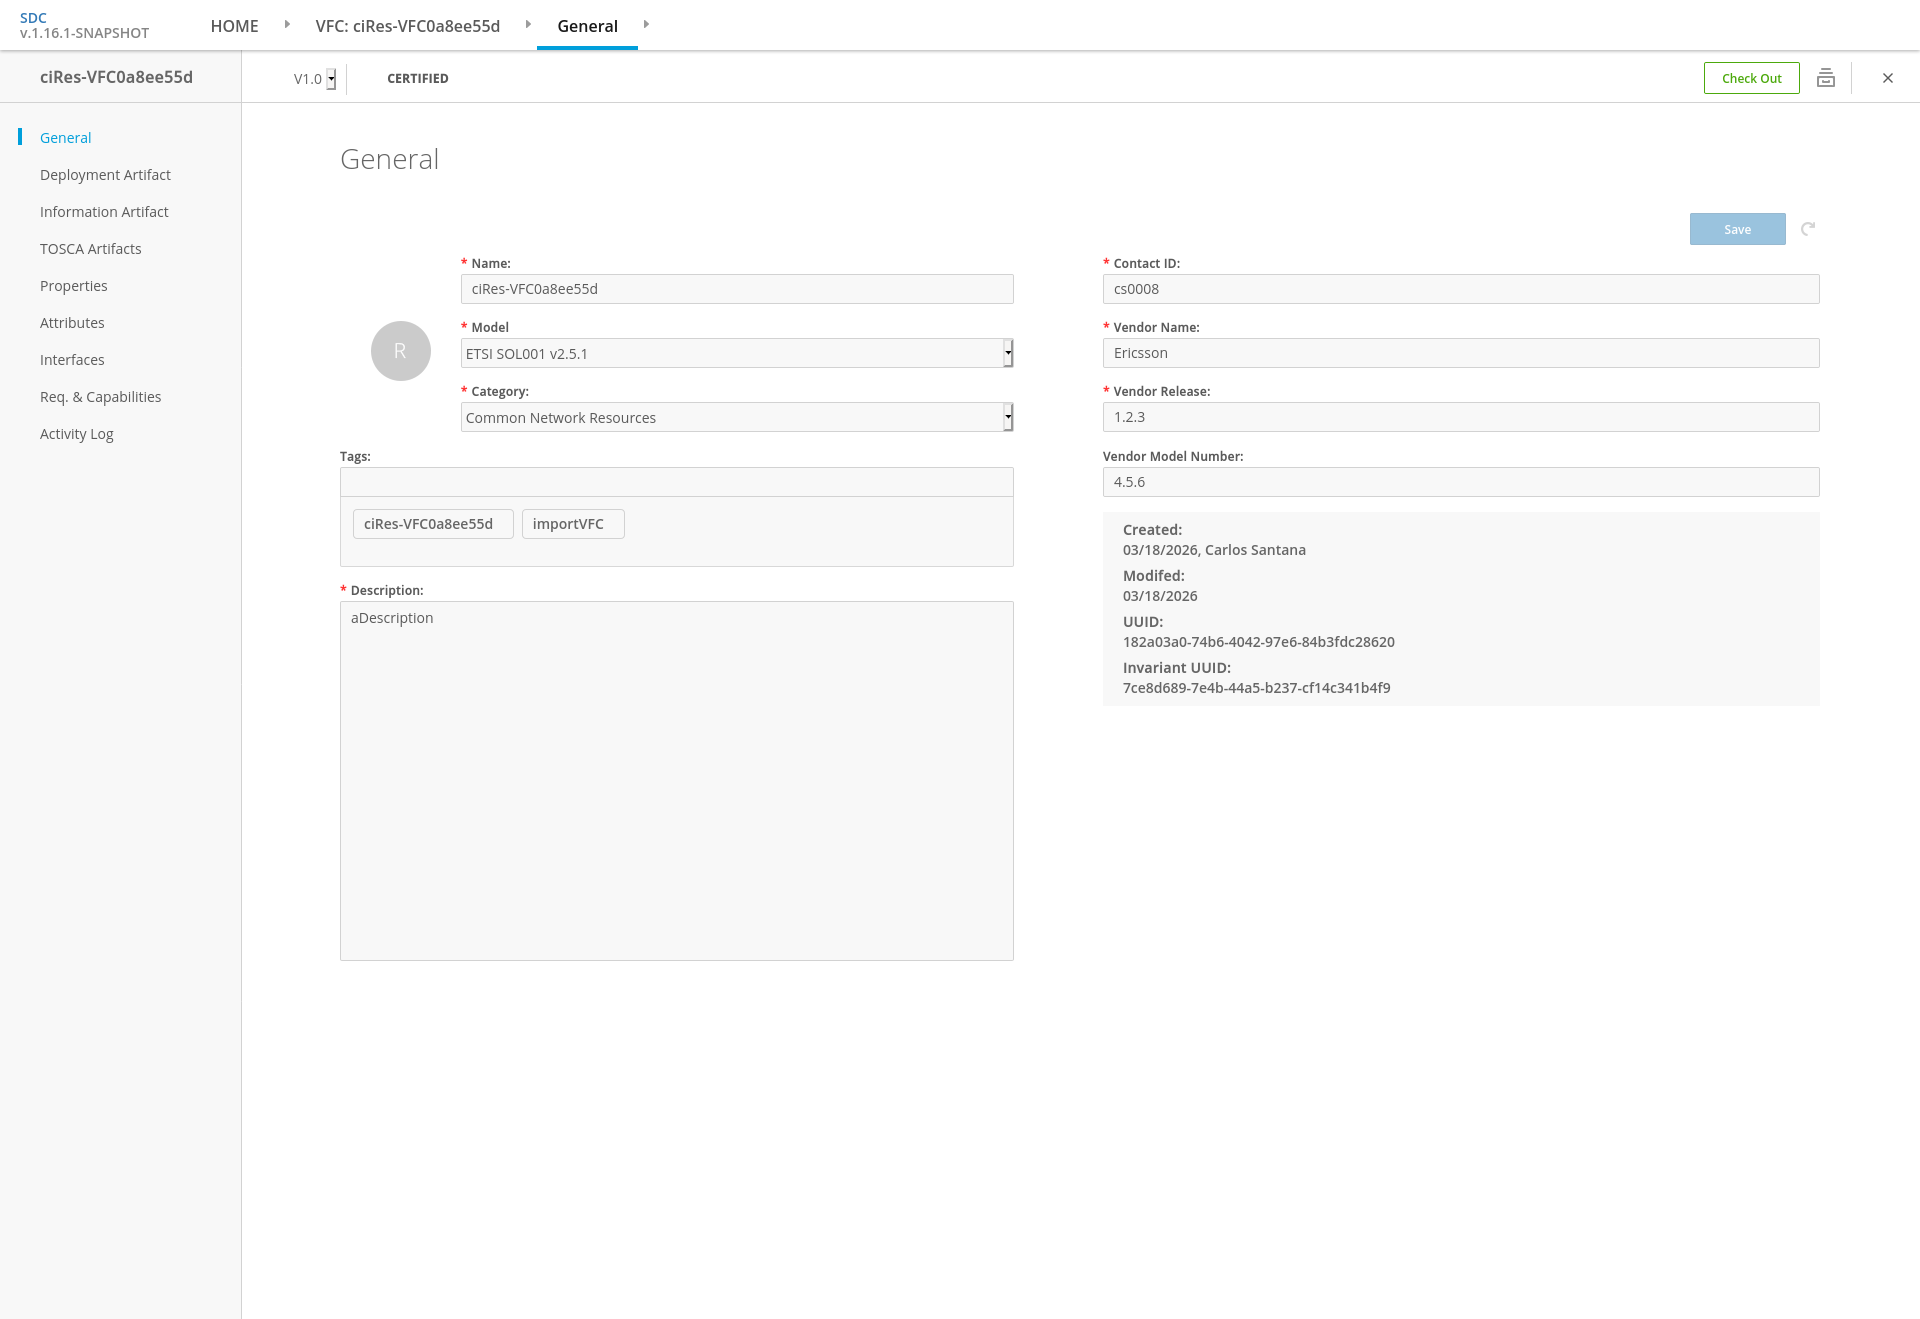Viewport: 1920px width, 1319px height.
Task: Click into the Description text area
Action: click(x=676, y=780)
